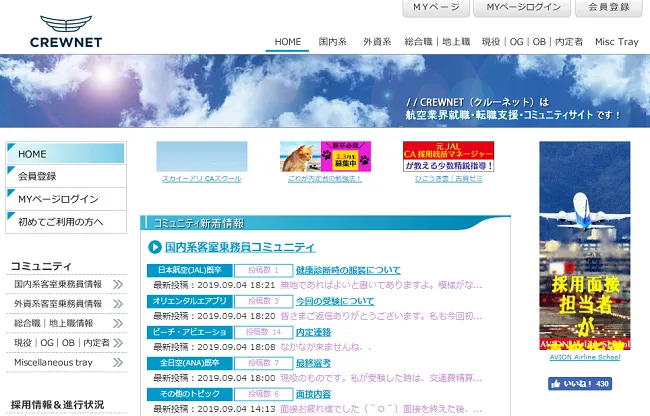650x416 pixels.
Task: Click MYページログイン in the left sidebar
Action: click(x=66, y=199)
